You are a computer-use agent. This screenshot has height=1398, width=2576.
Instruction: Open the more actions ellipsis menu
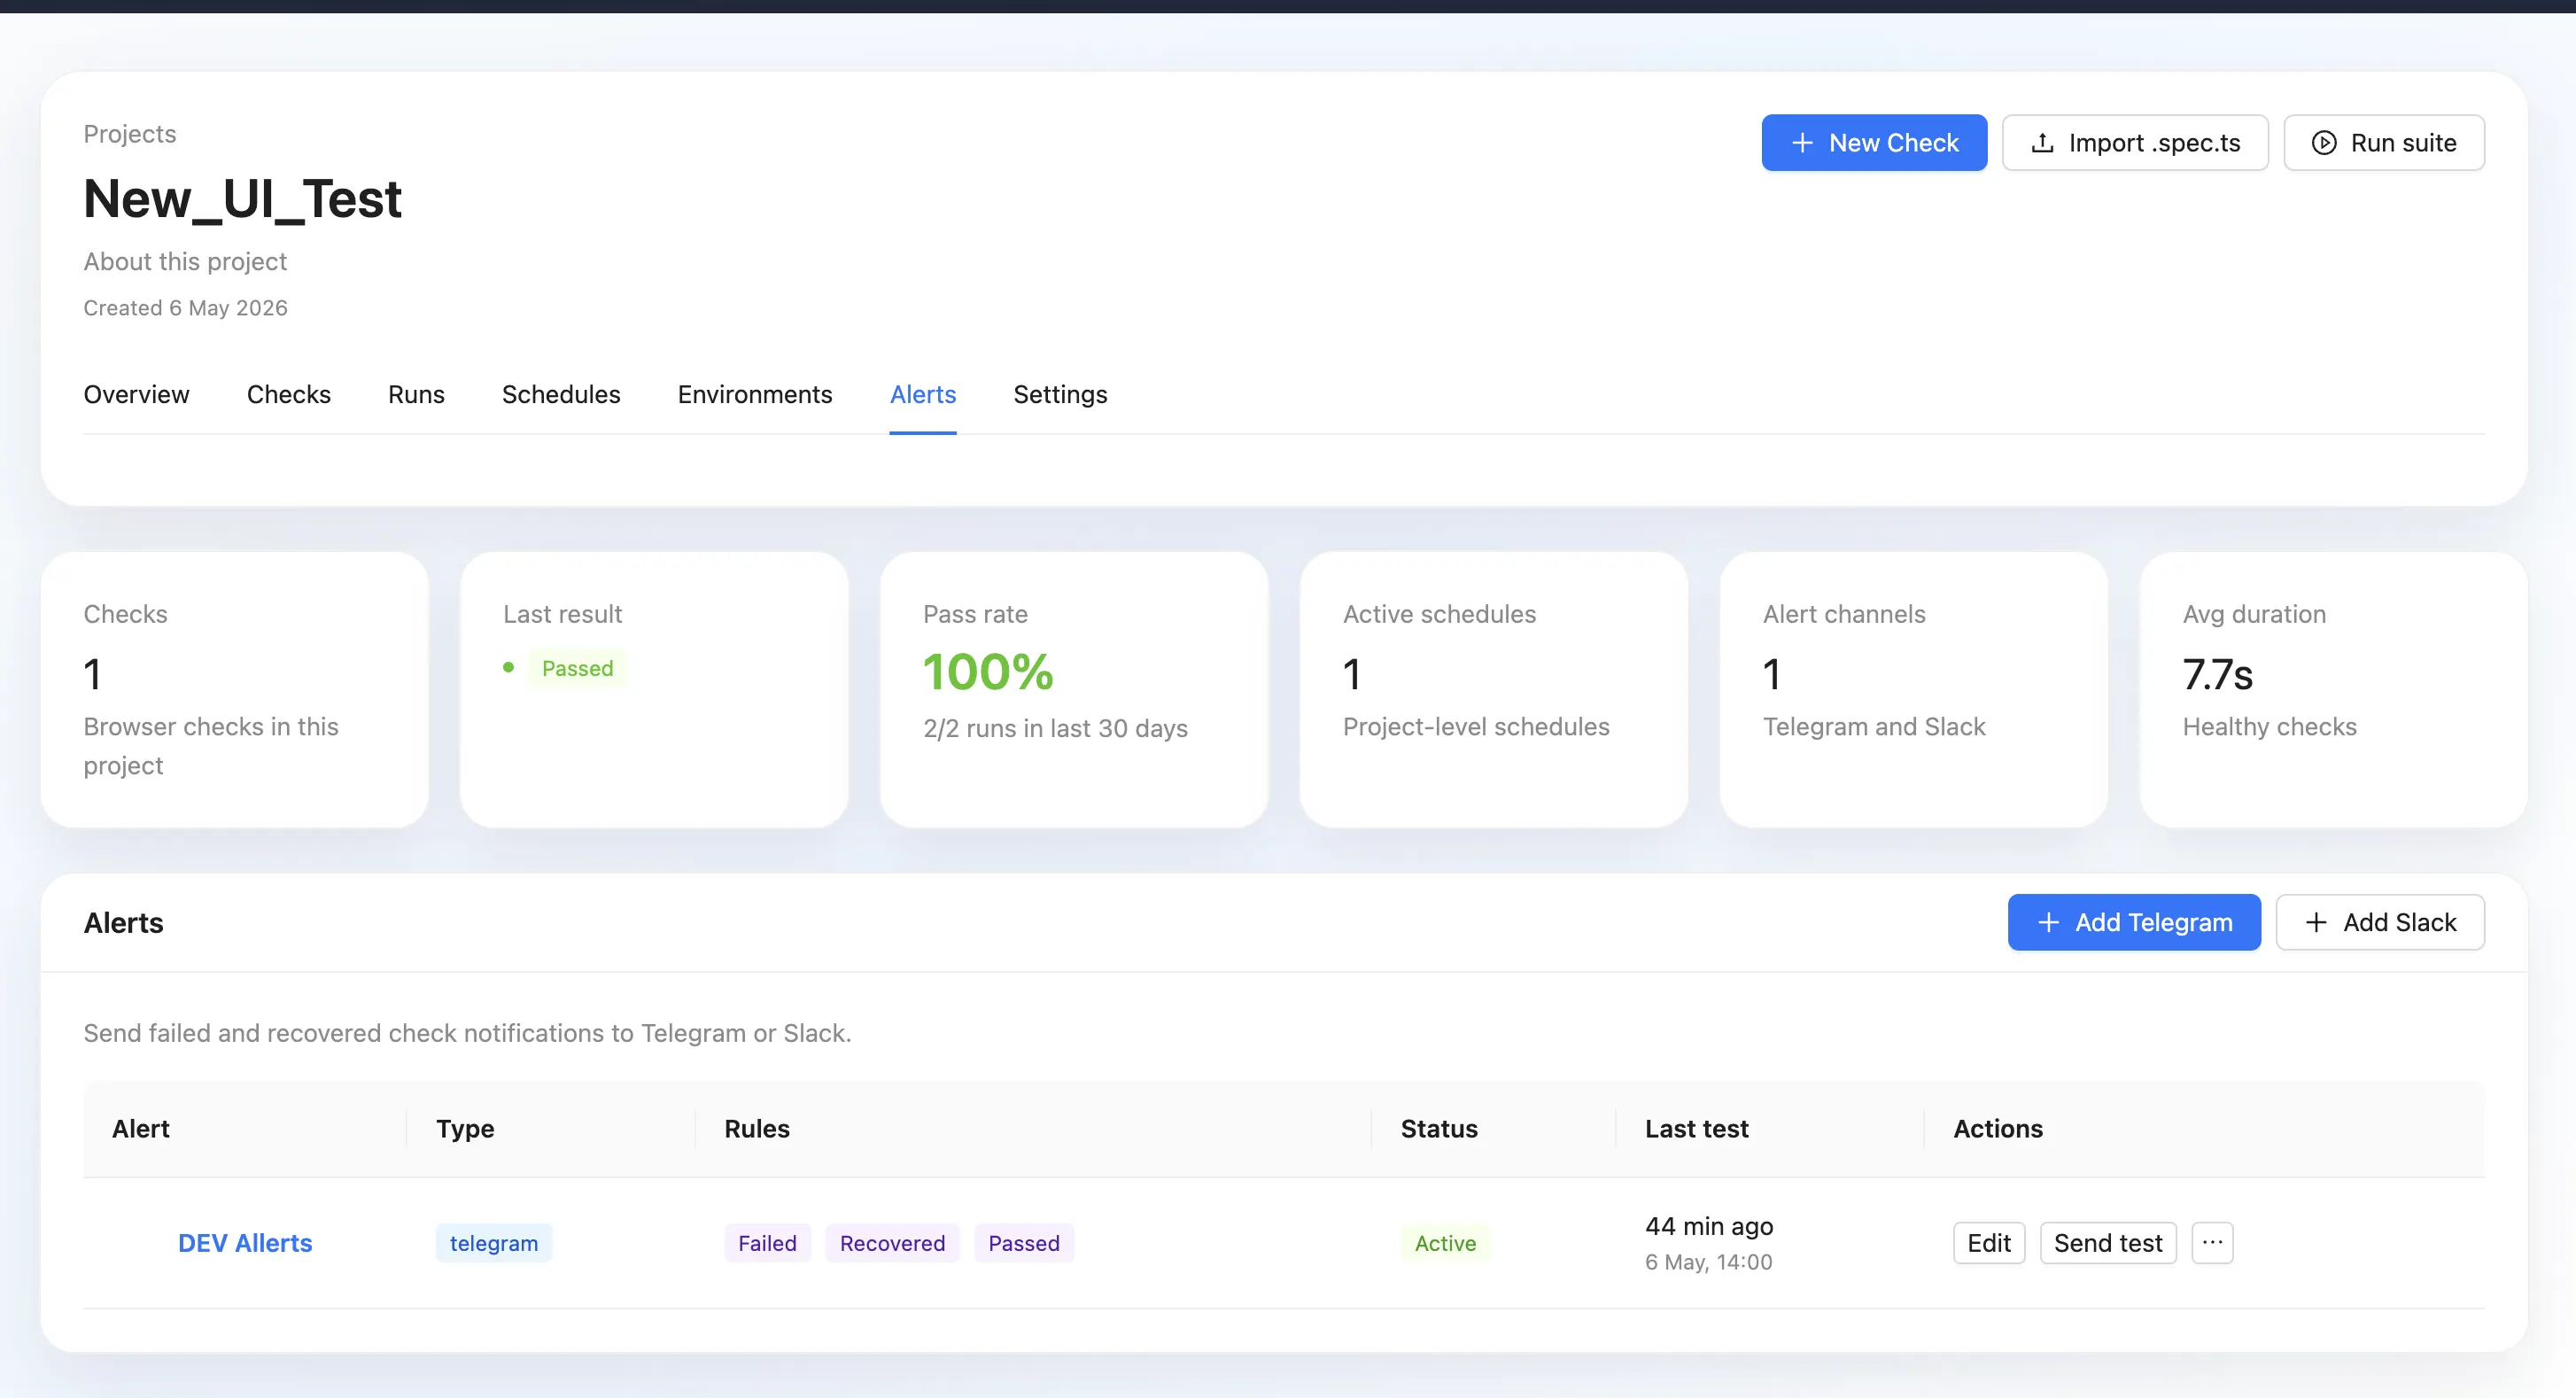[x=2212, y=1243]
